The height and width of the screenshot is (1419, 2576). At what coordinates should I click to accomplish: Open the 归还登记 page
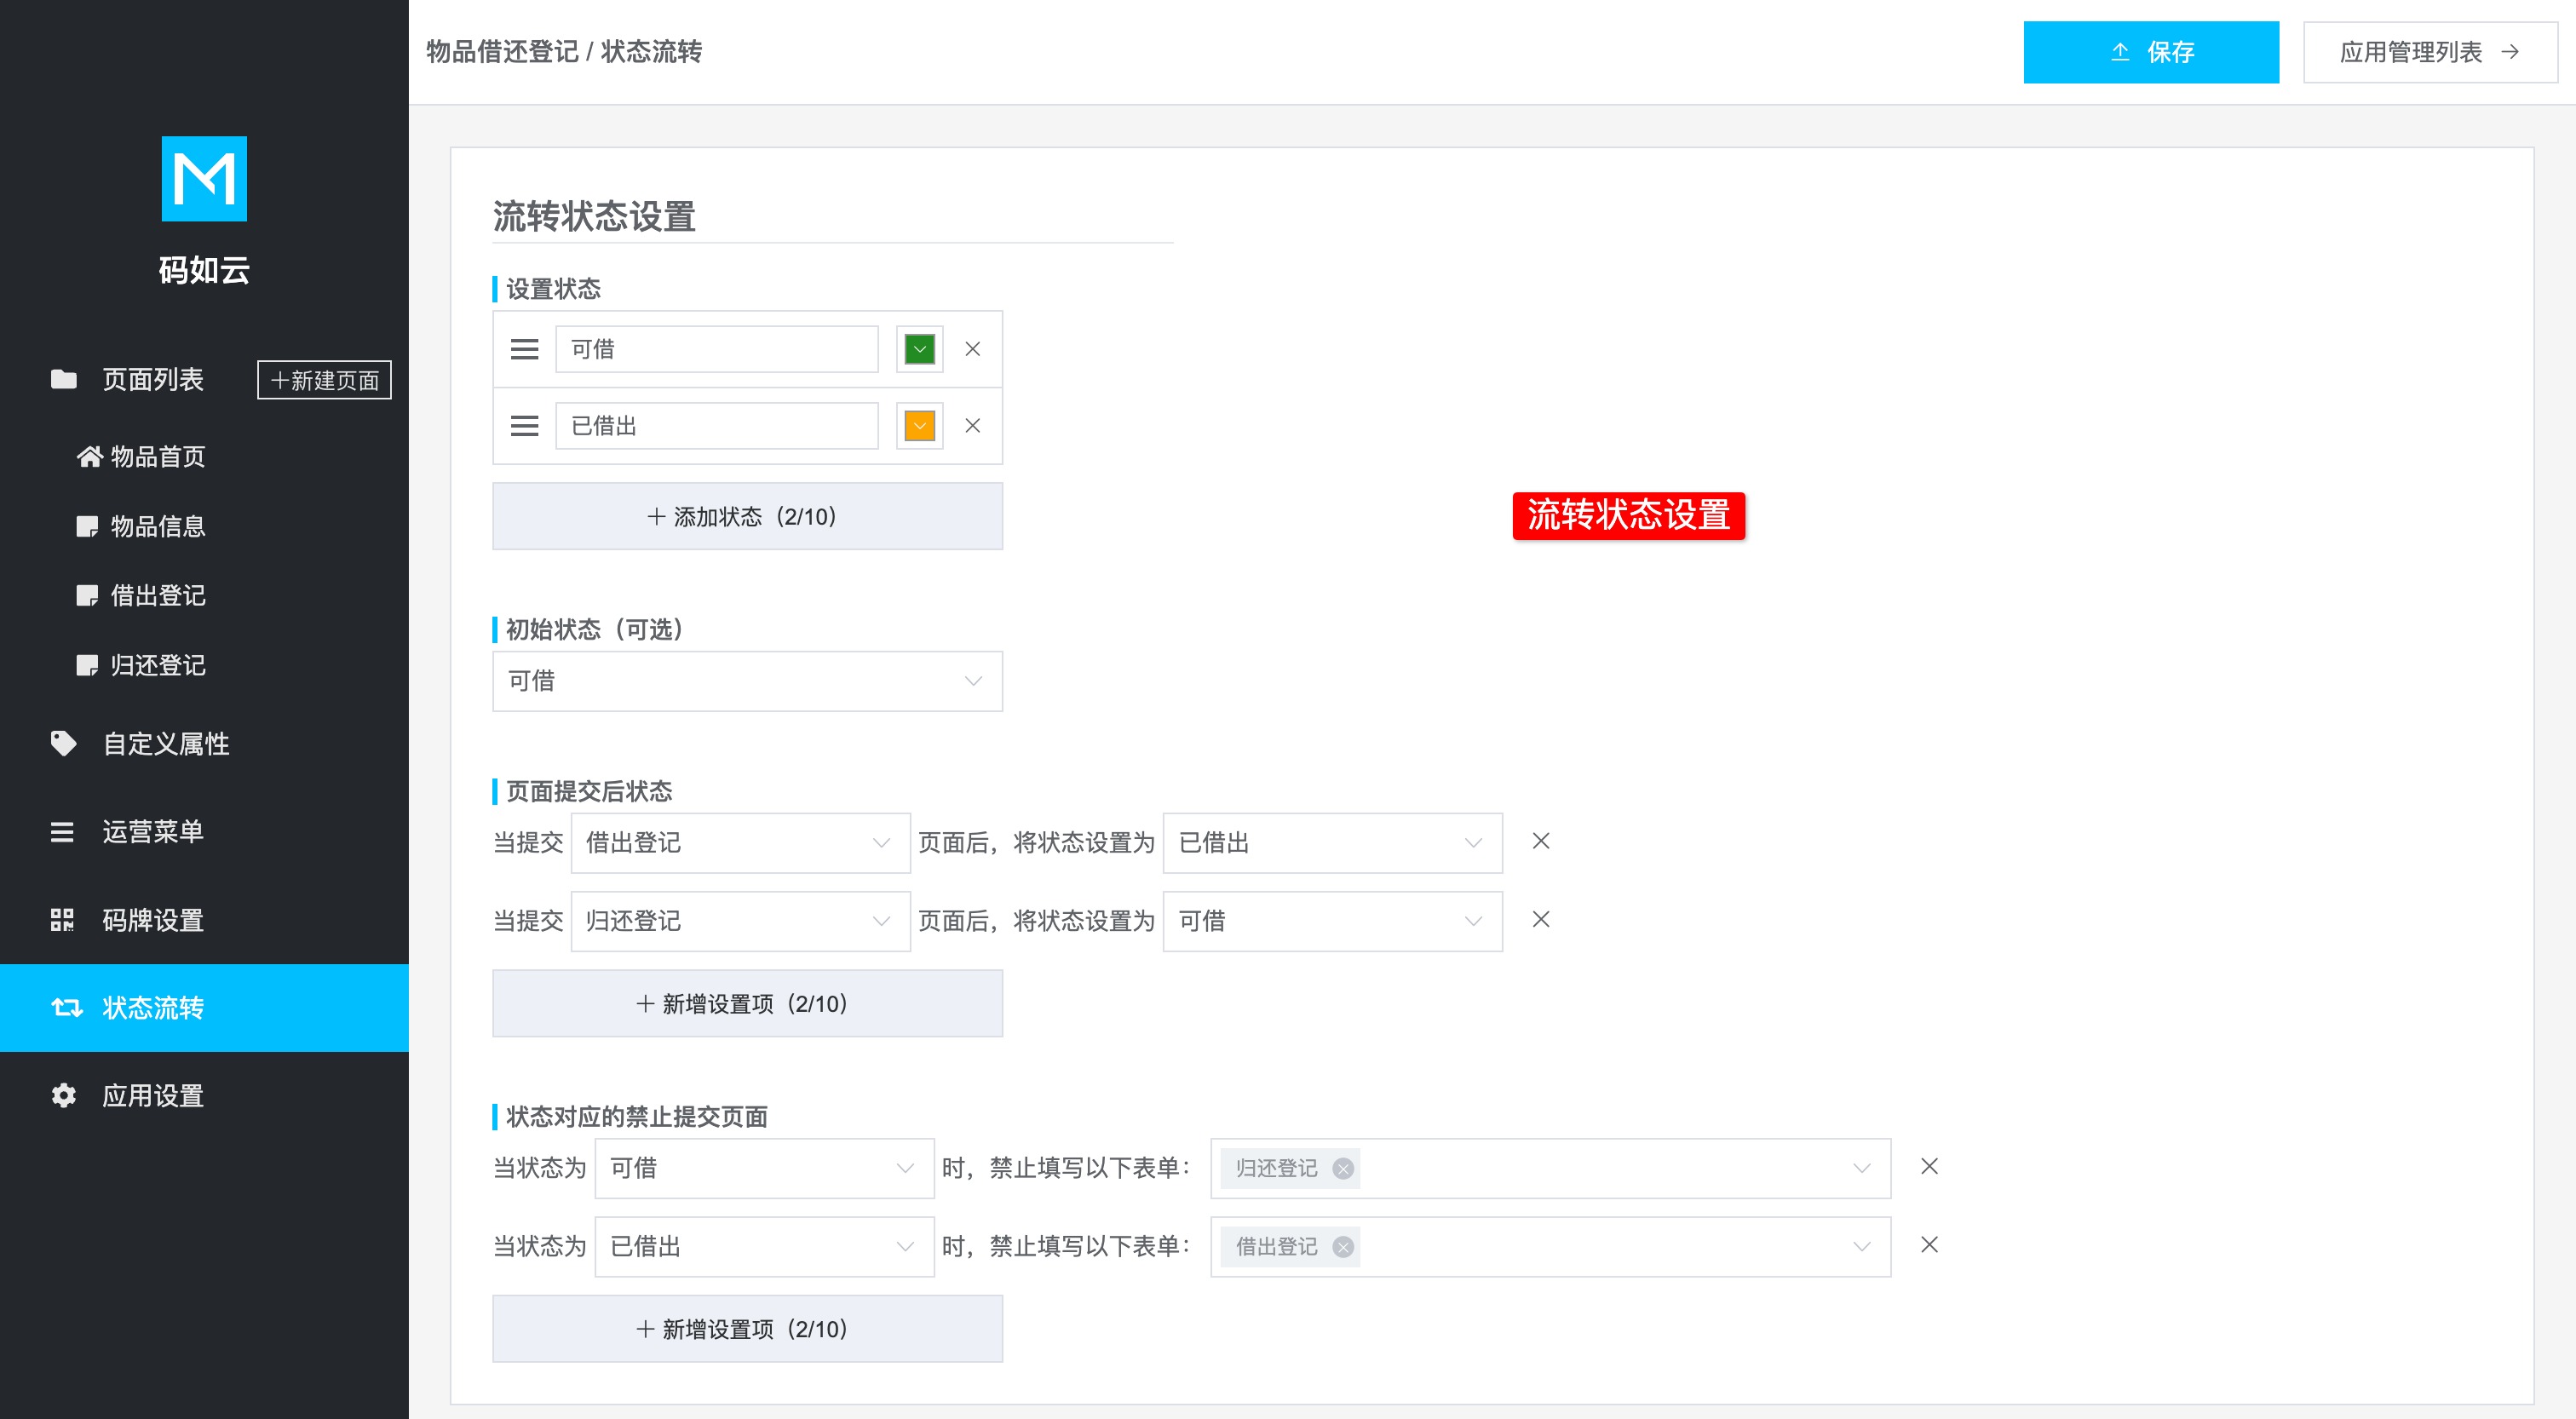click(157, 665)
